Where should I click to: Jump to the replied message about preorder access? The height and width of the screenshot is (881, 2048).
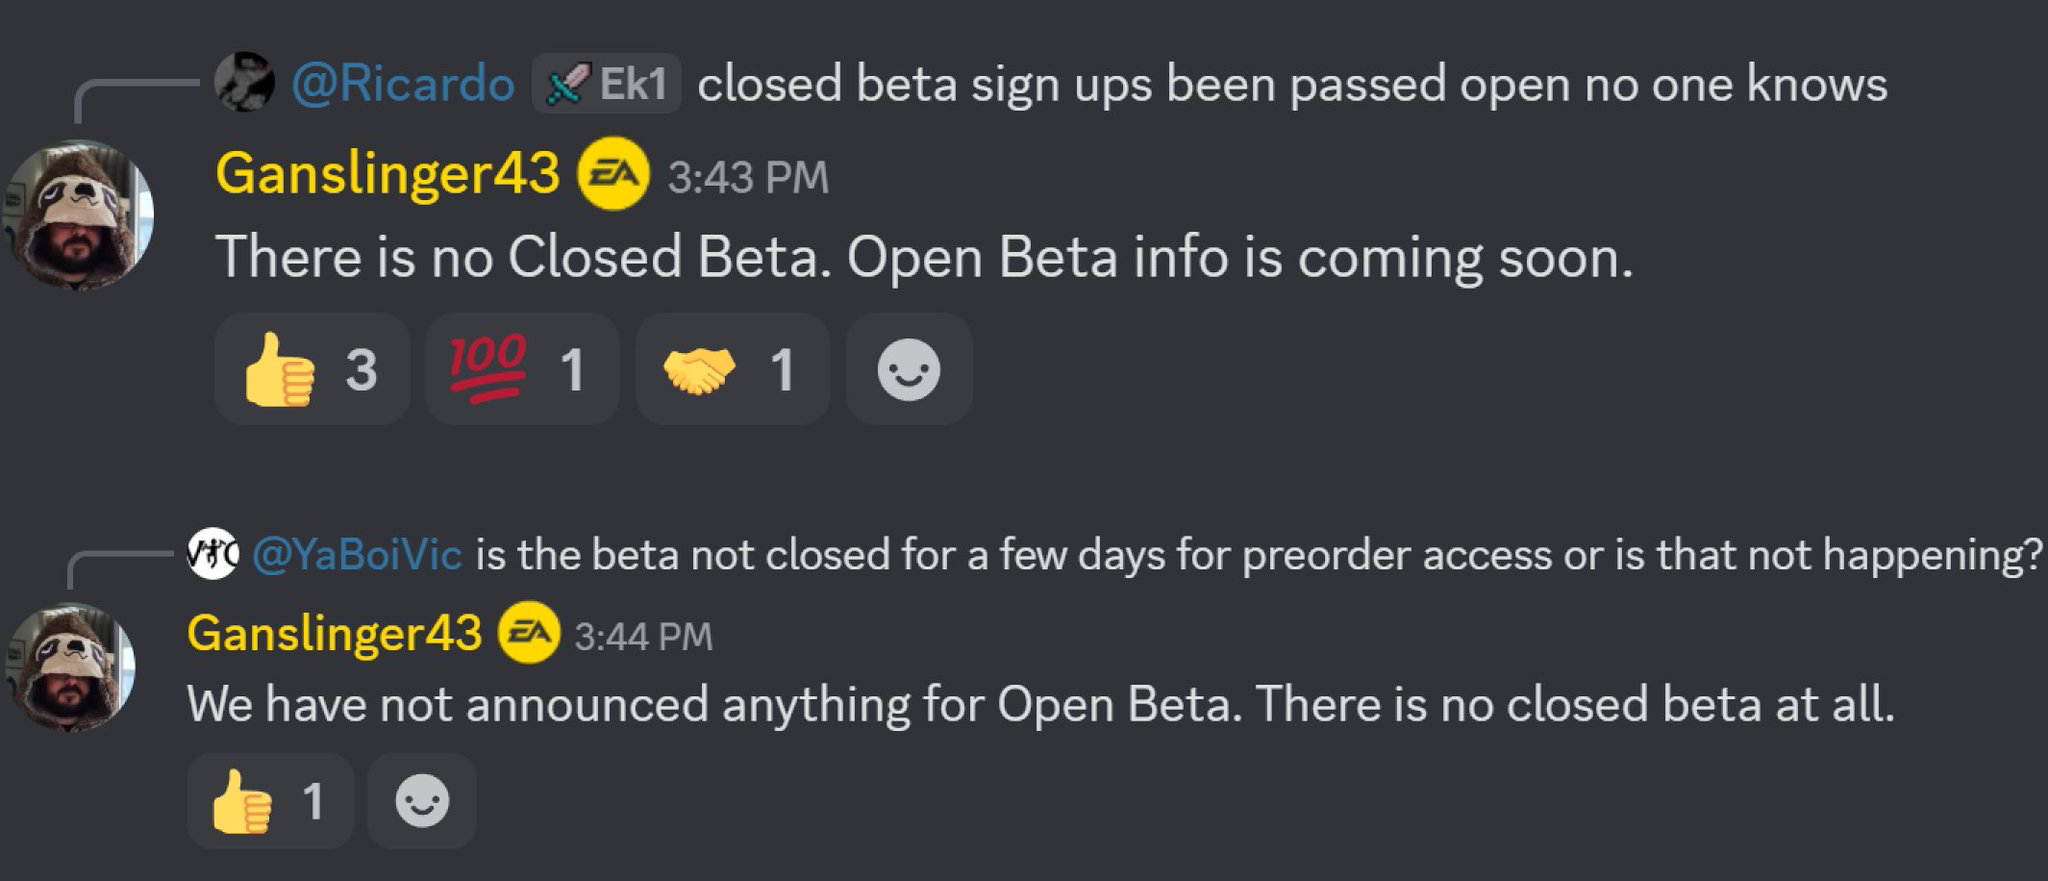tap(1258, 554)
